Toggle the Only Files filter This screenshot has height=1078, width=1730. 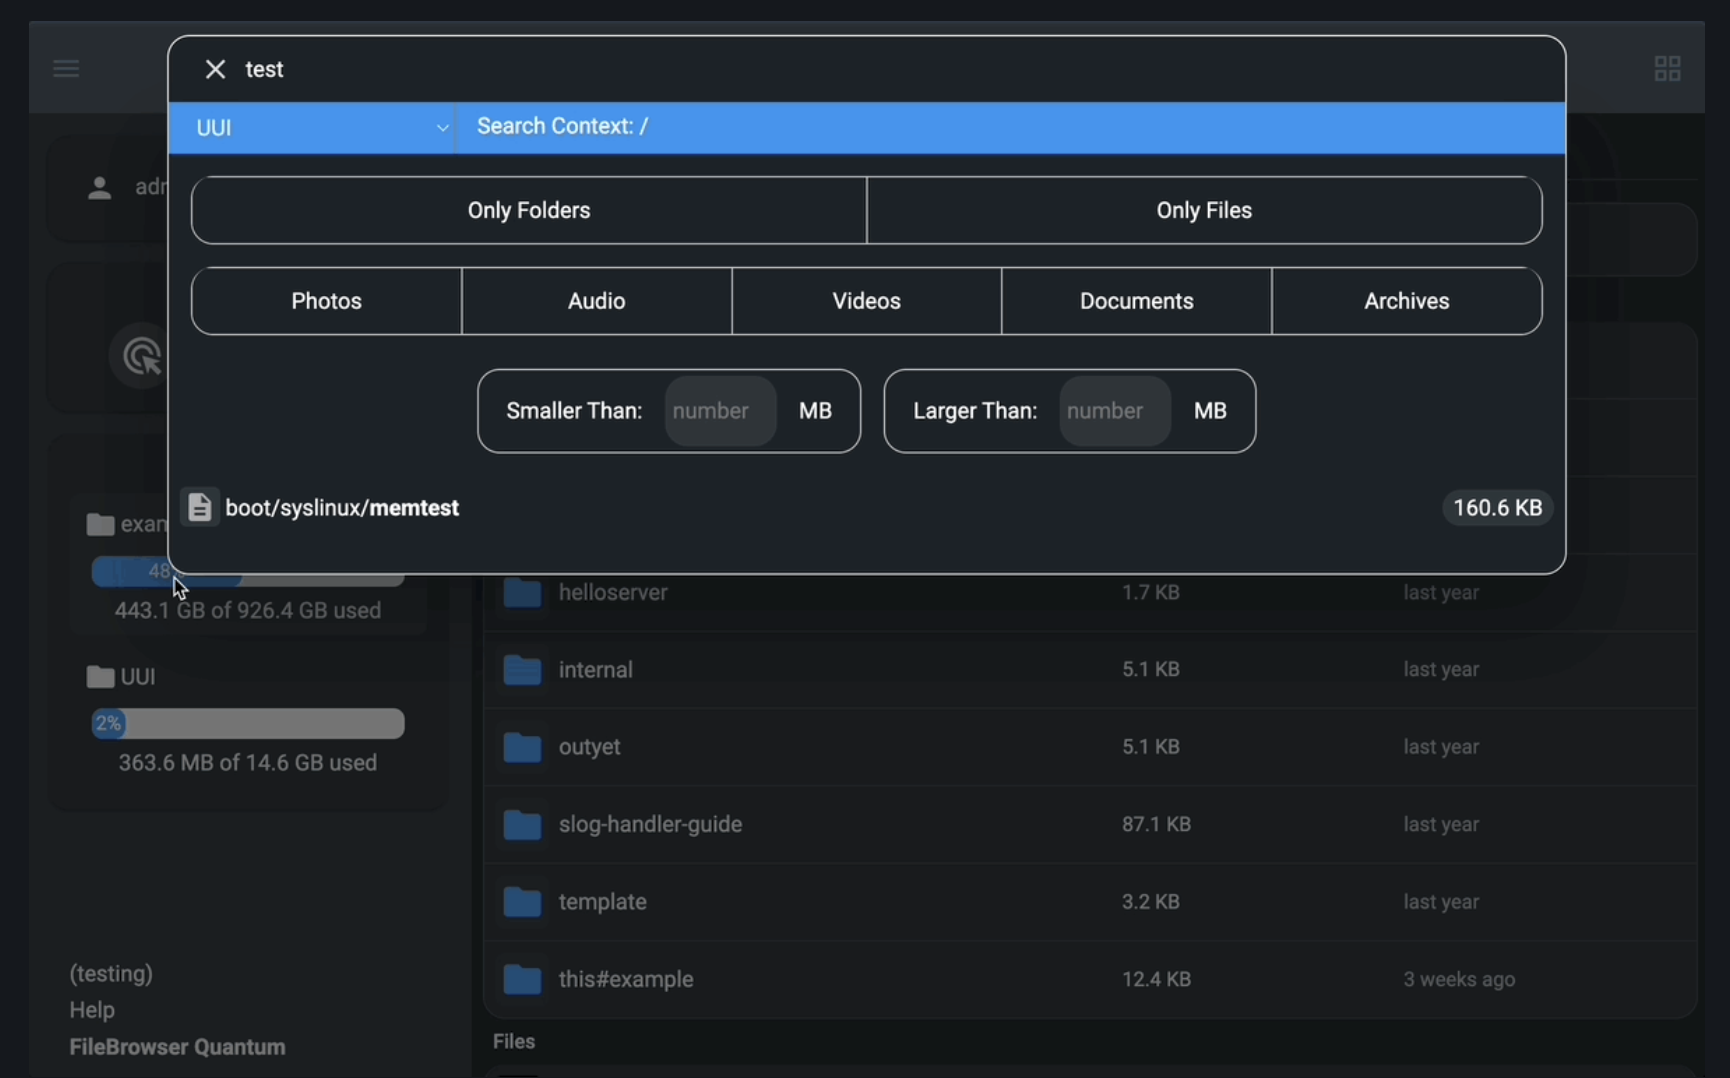[x=1204, y=210]
